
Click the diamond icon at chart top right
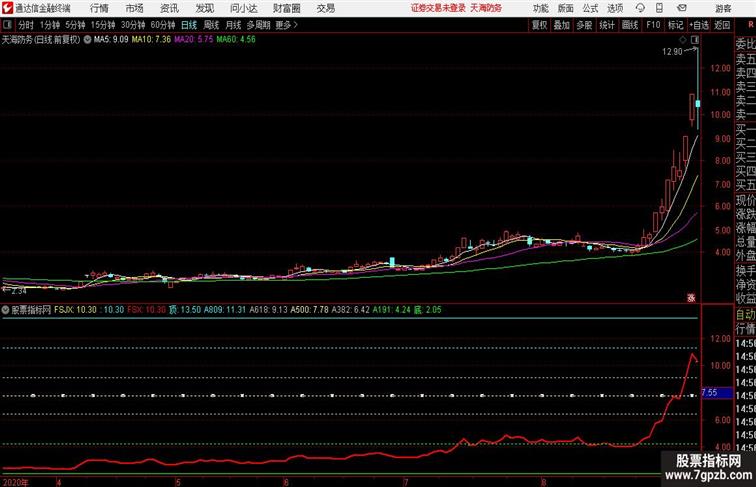pyautogui.click(x=683, y=40)
